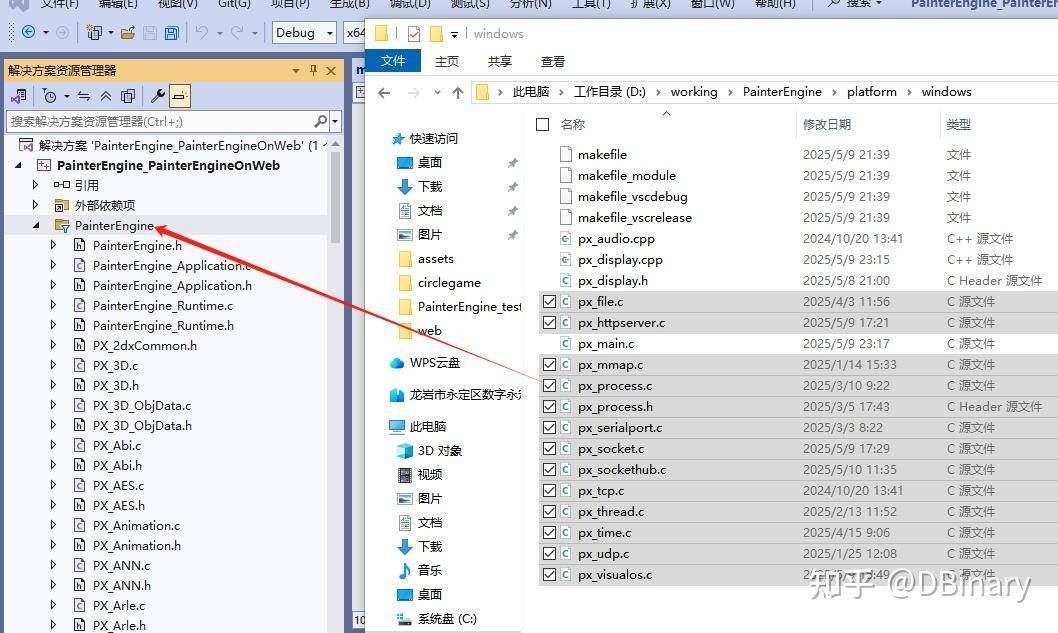The height and width of the screenshot is (633, 1058).
Task: Click working in the address breadcrumb
Action: pyautogui.click(x=694, y=92)
